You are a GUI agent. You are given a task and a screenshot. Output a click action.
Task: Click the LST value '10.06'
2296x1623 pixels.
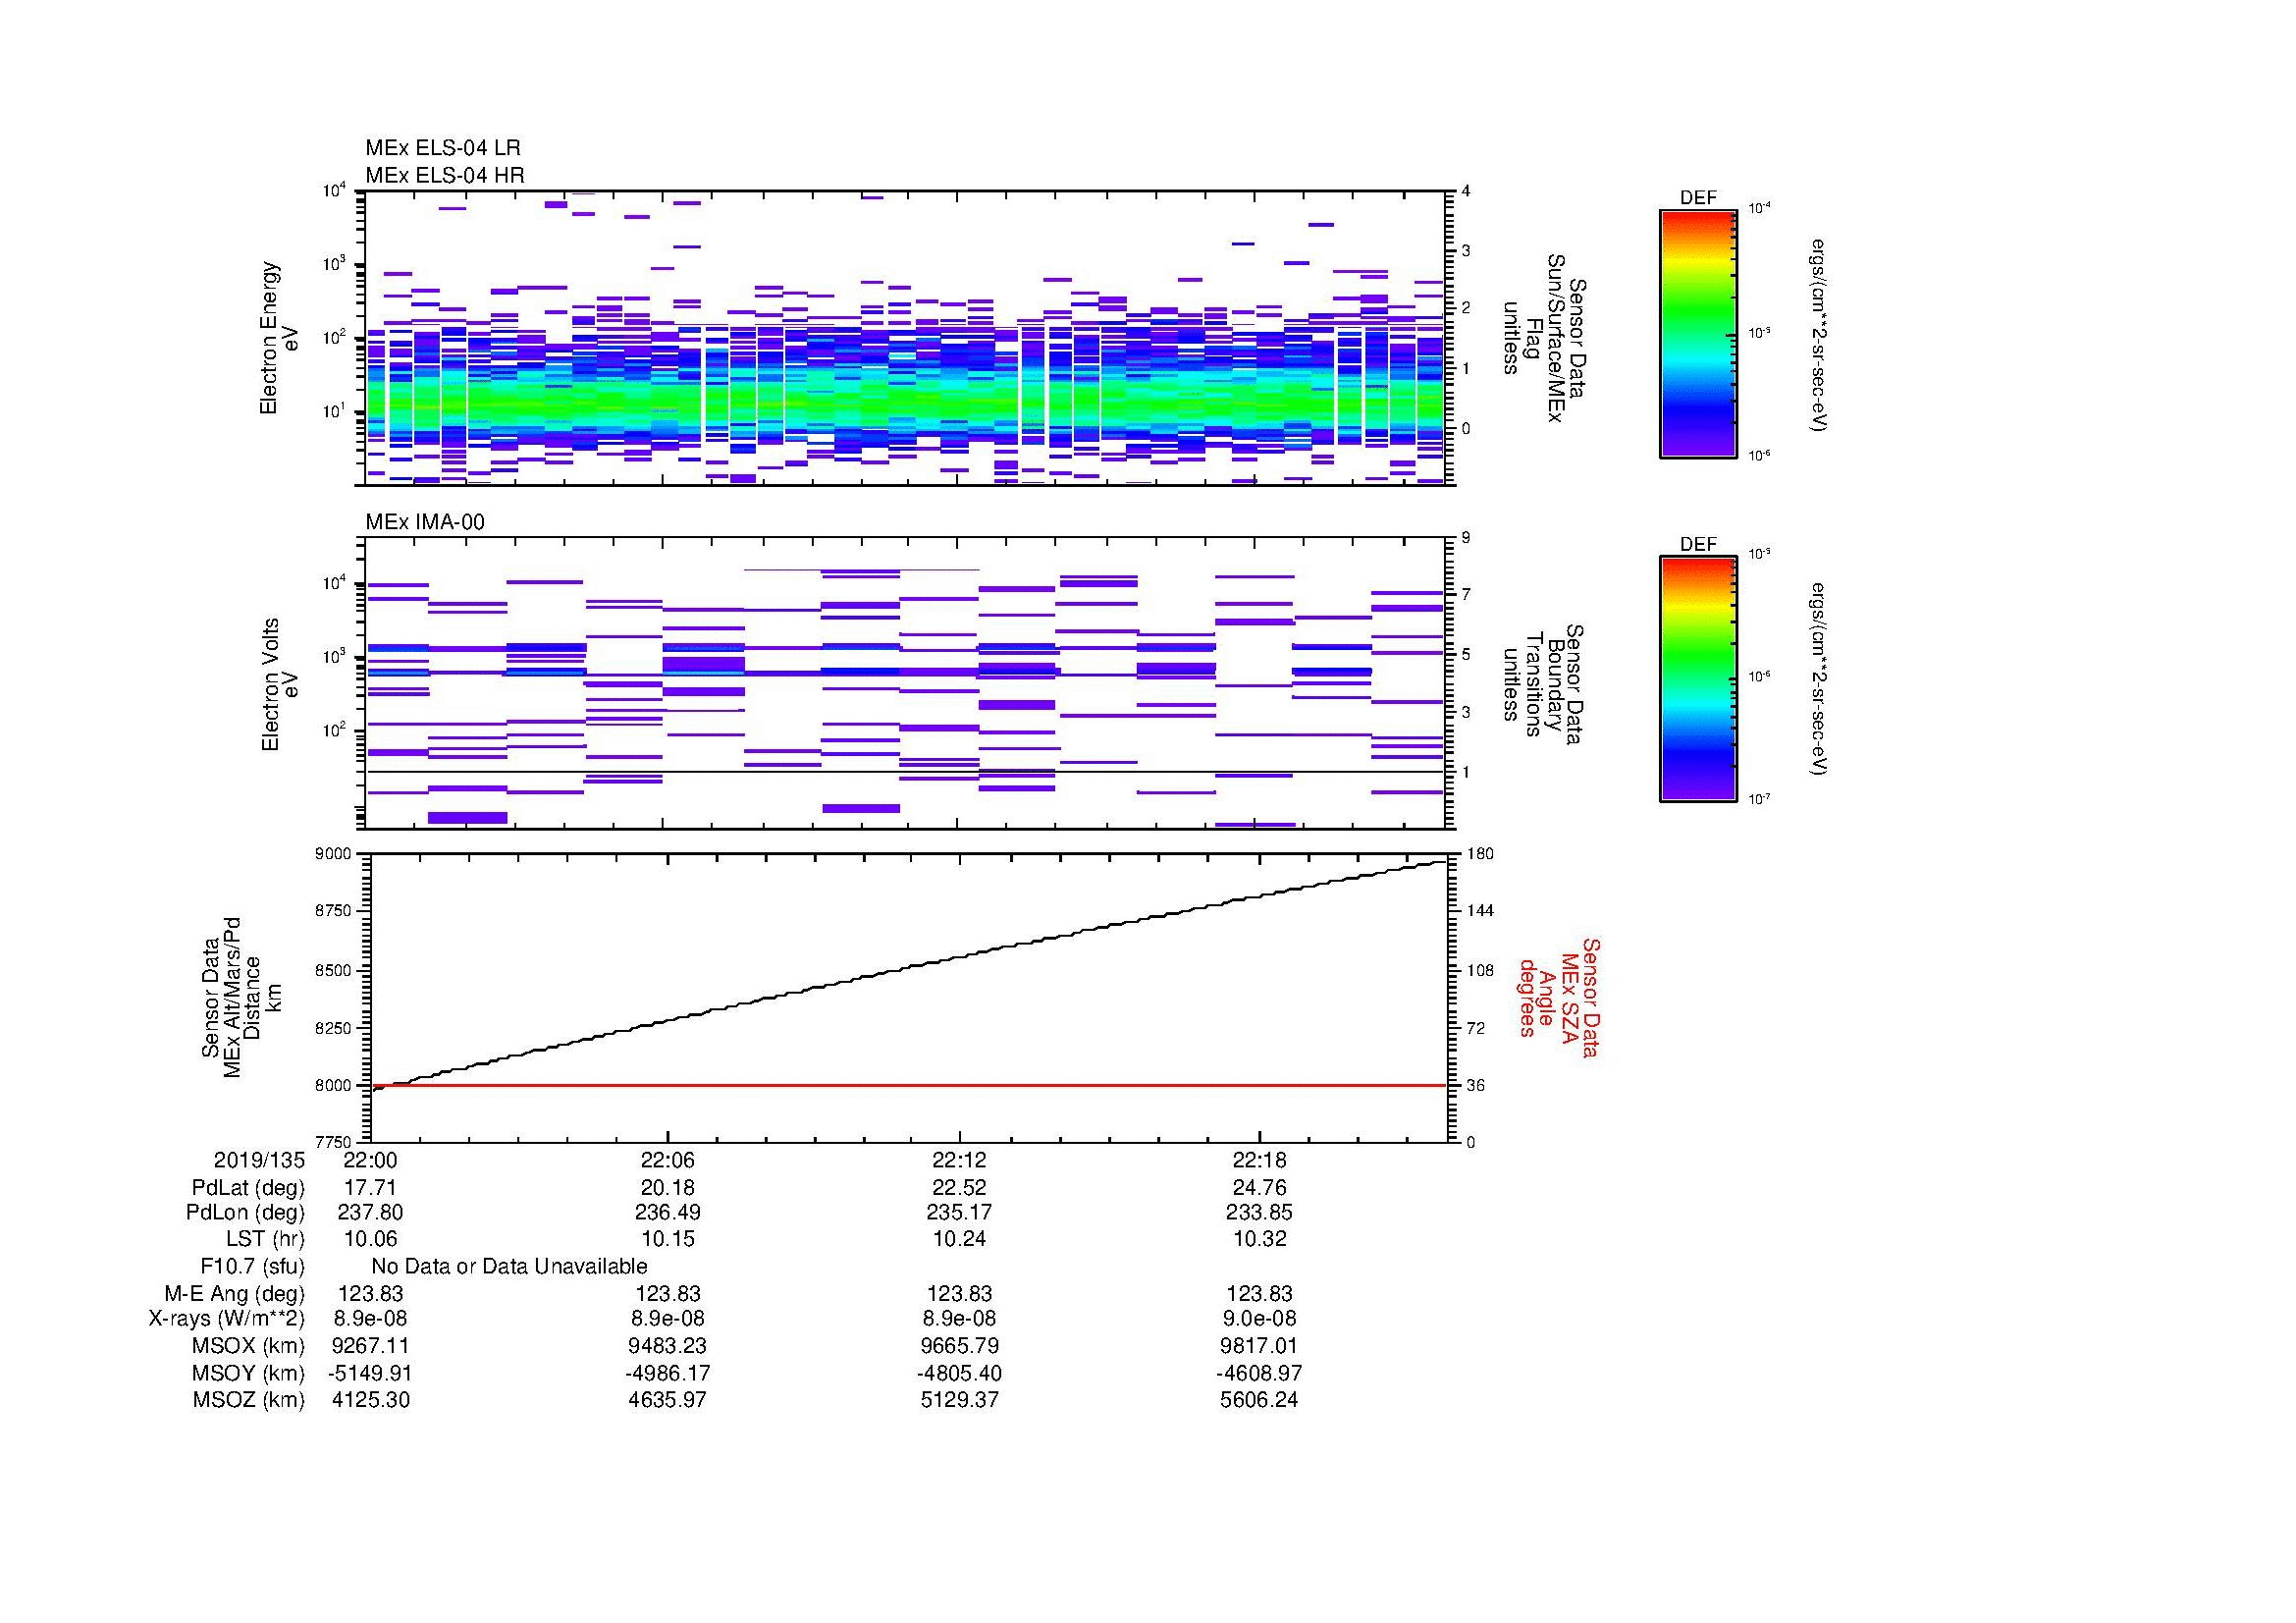point(370,1239)
